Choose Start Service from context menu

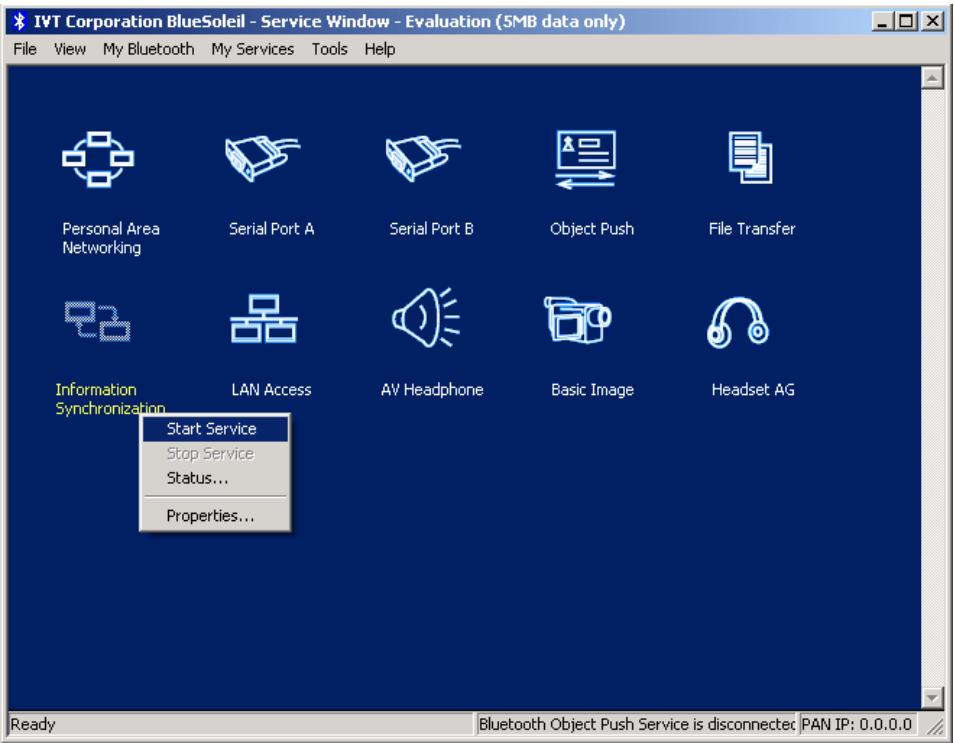click(x=215, y=429)
